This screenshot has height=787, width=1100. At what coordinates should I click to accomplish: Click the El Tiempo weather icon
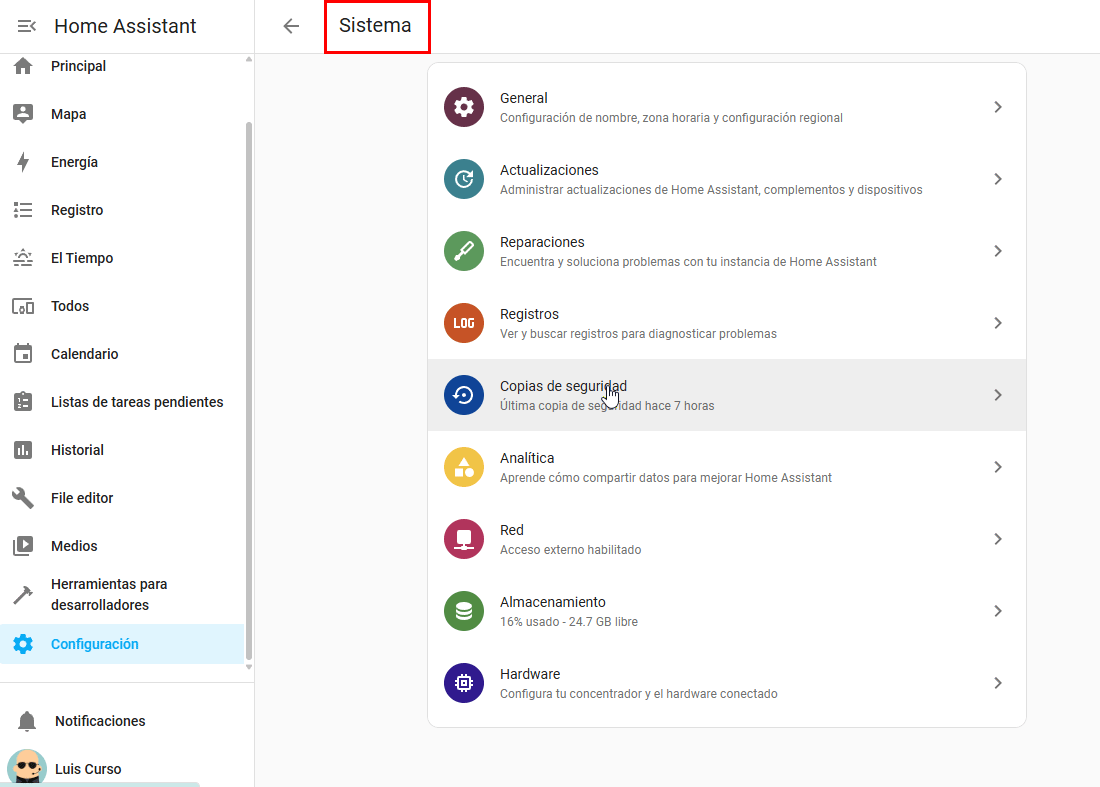pyautogui.click(x=23, y=258)
